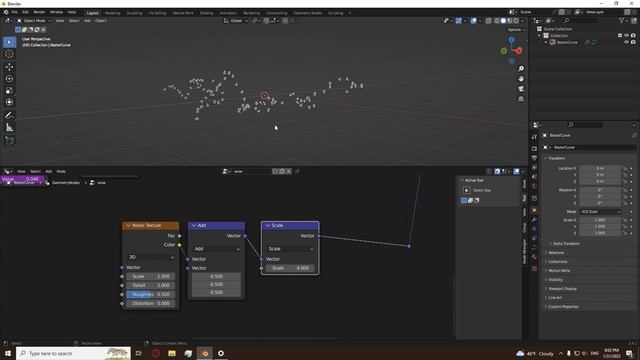This screenshot has height=360, width=640.
Task: Open the outliner filter funnel icon
Action: click(x=622, y=20)
